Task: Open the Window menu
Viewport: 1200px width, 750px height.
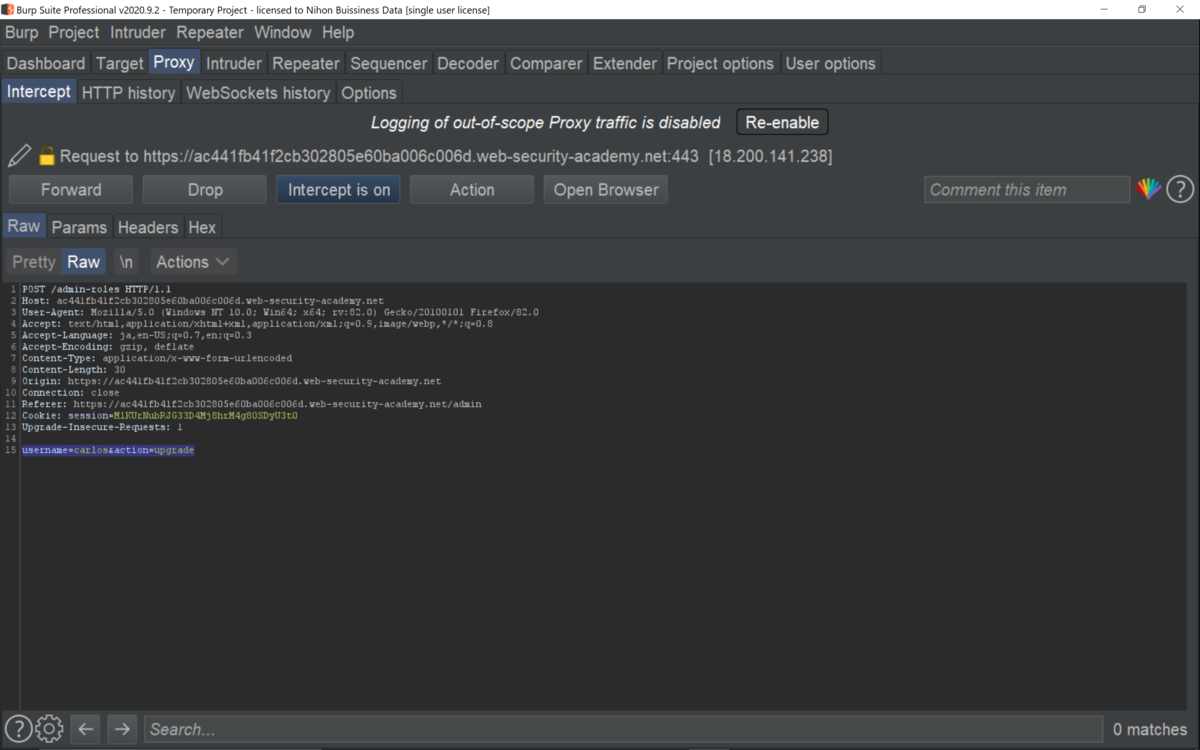Action: [x=283, y=32]
